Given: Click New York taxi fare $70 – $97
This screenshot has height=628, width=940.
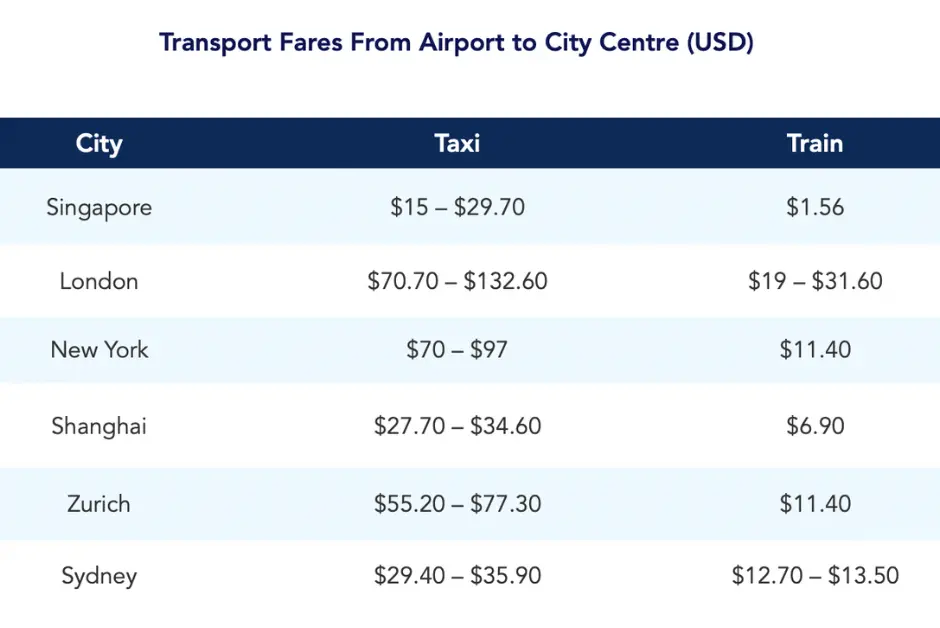Looking at the screenshot, I should [457, 350].
